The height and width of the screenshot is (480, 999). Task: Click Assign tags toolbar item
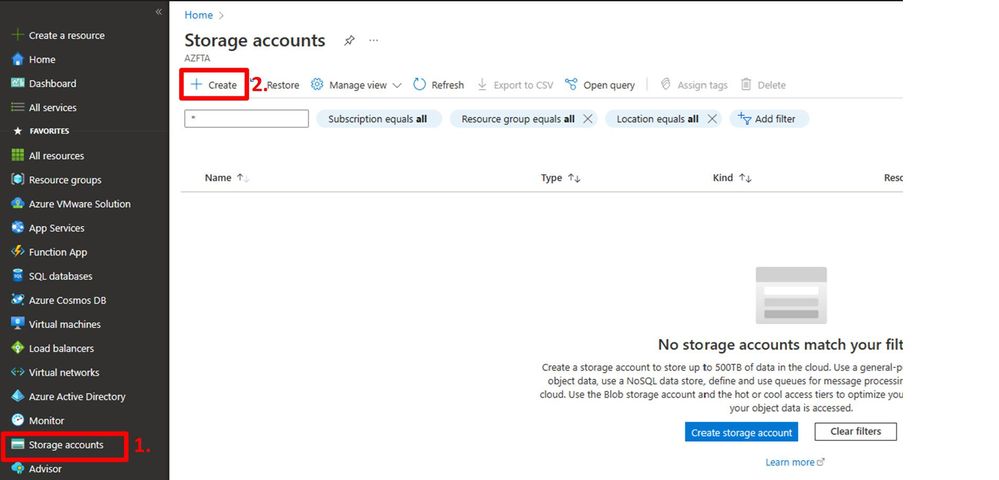pyautogui.click(x=694, y=85)
